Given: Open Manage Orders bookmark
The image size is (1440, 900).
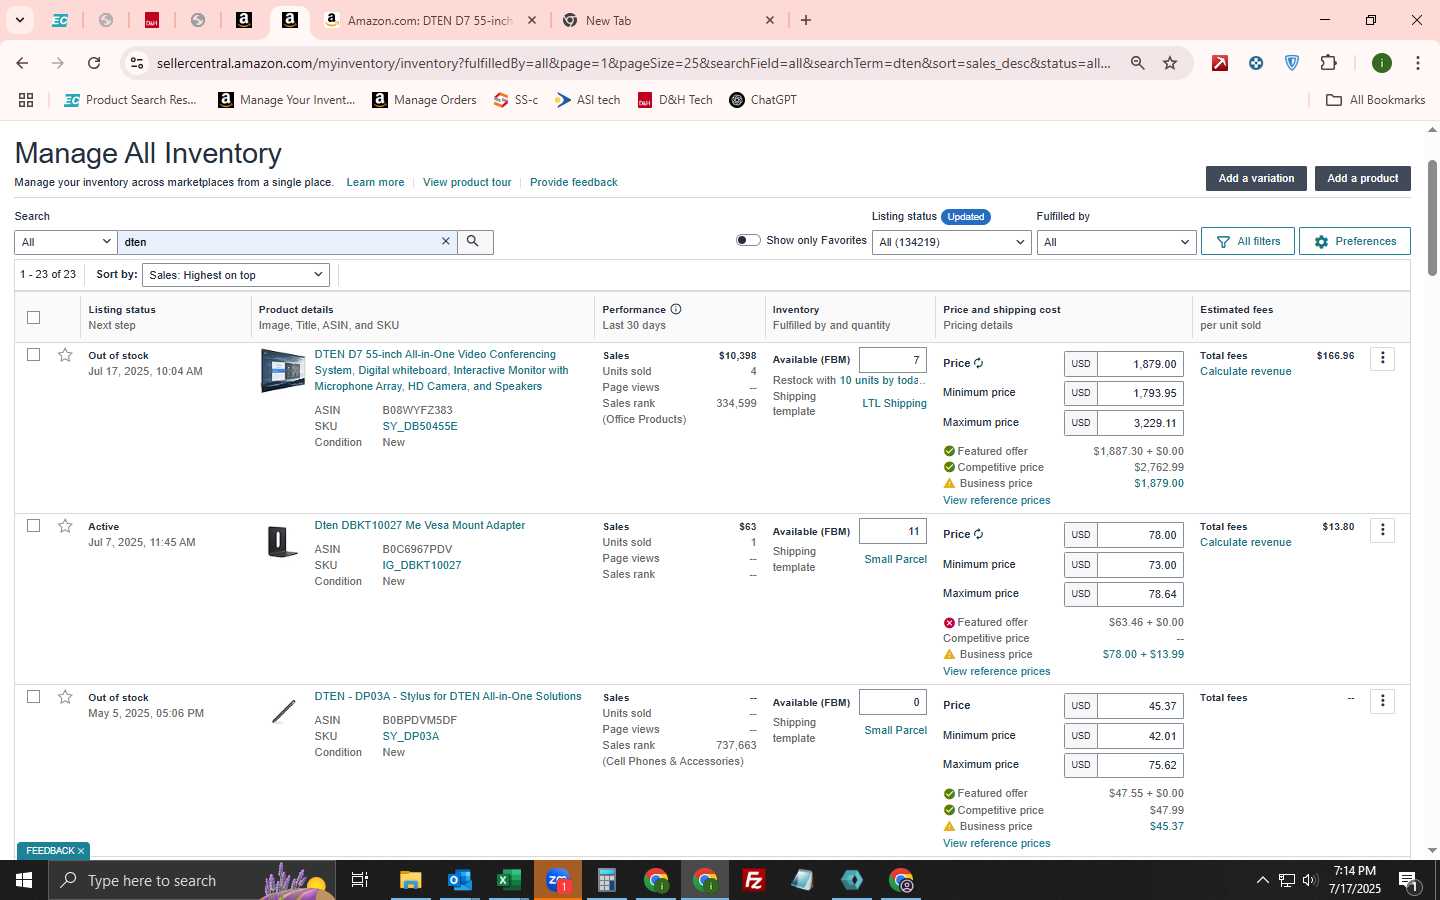Looking at the screenshot, I should pyautogui.click(x=425, y=100).
